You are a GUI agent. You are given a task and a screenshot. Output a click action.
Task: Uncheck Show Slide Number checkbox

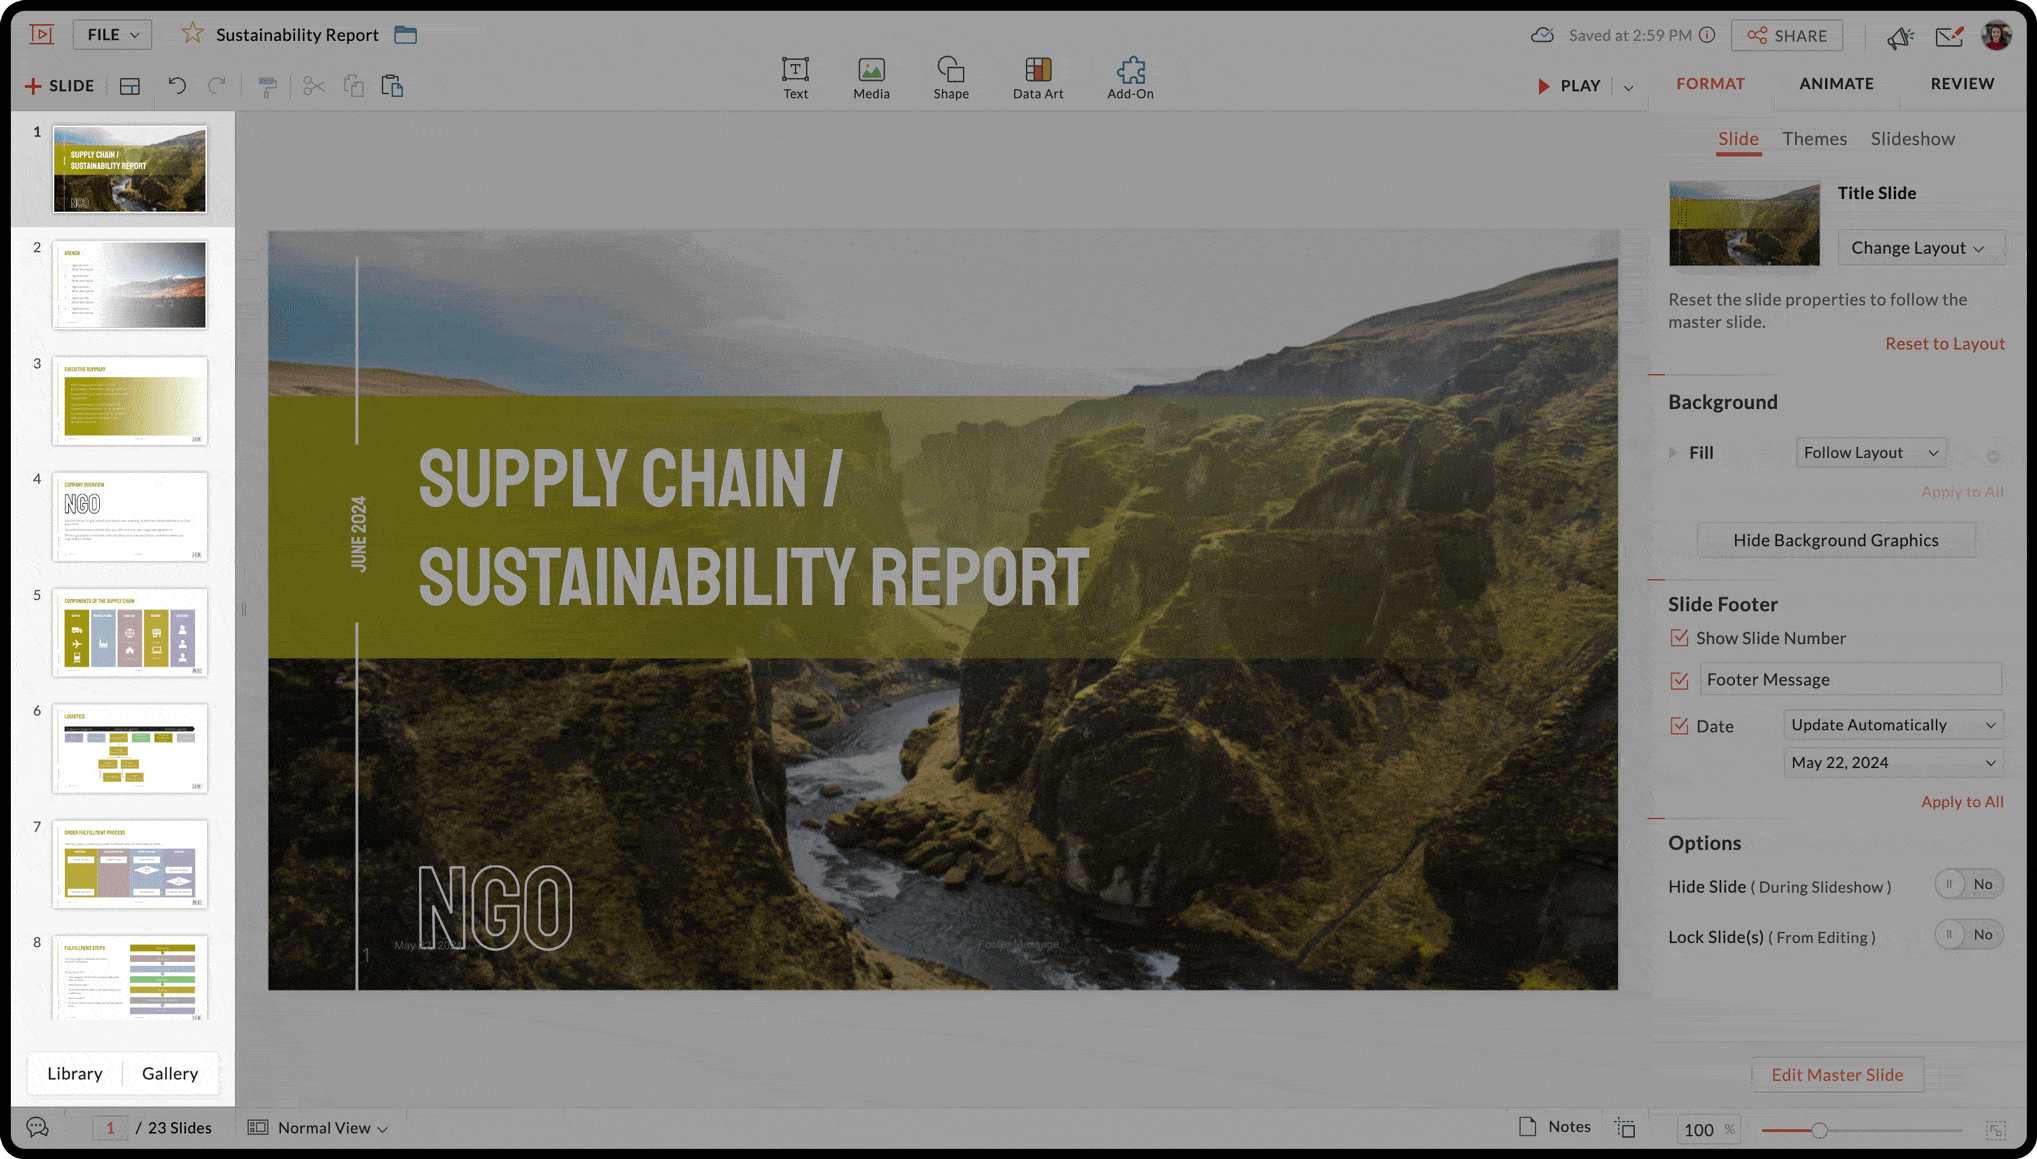[x=1679, y=638]
